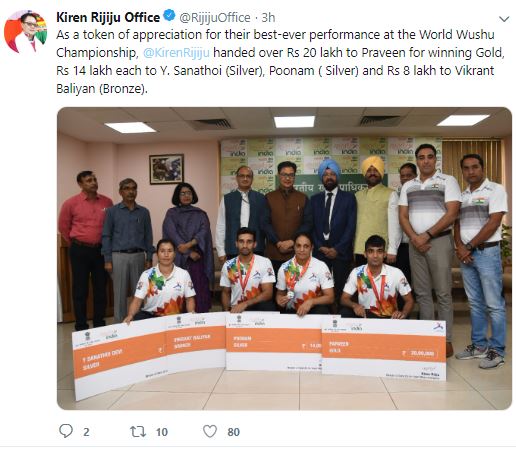
Task: Open the @RijijuOffice handle link
Action: [x=215, y=18]
